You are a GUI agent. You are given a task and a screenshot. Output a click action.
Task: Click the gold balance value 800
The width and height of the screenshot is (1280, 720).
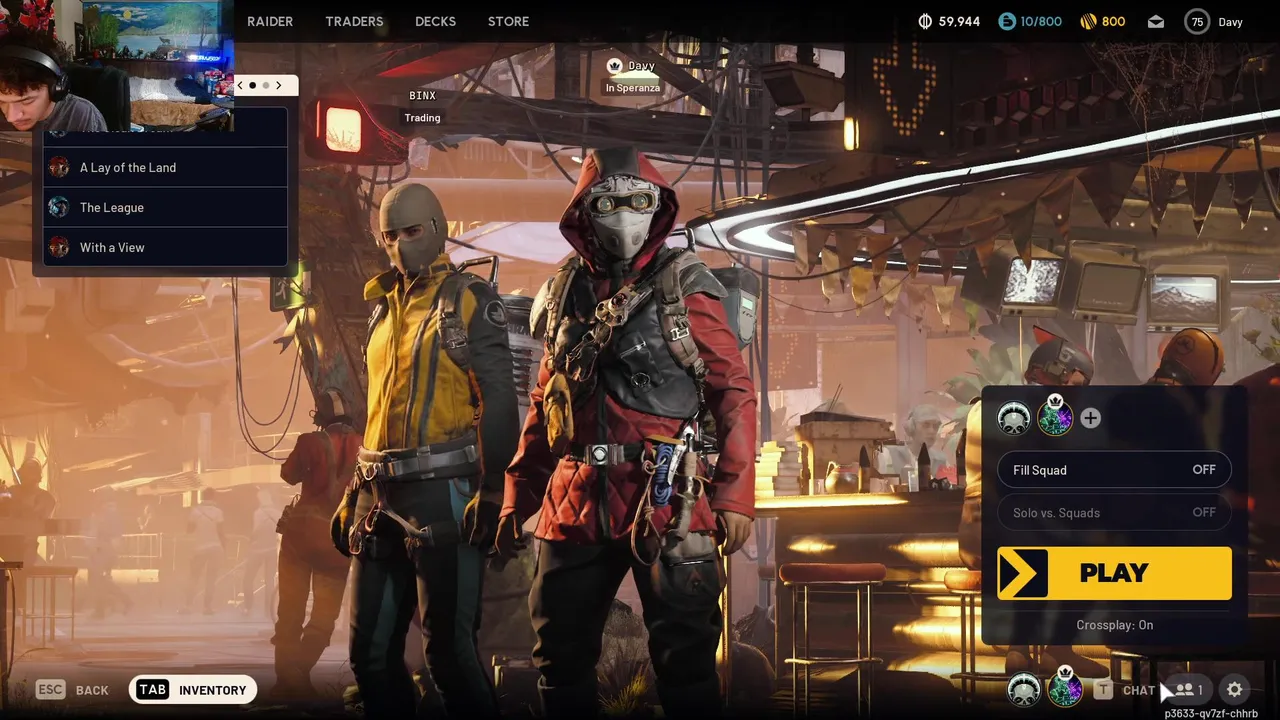1113,21
